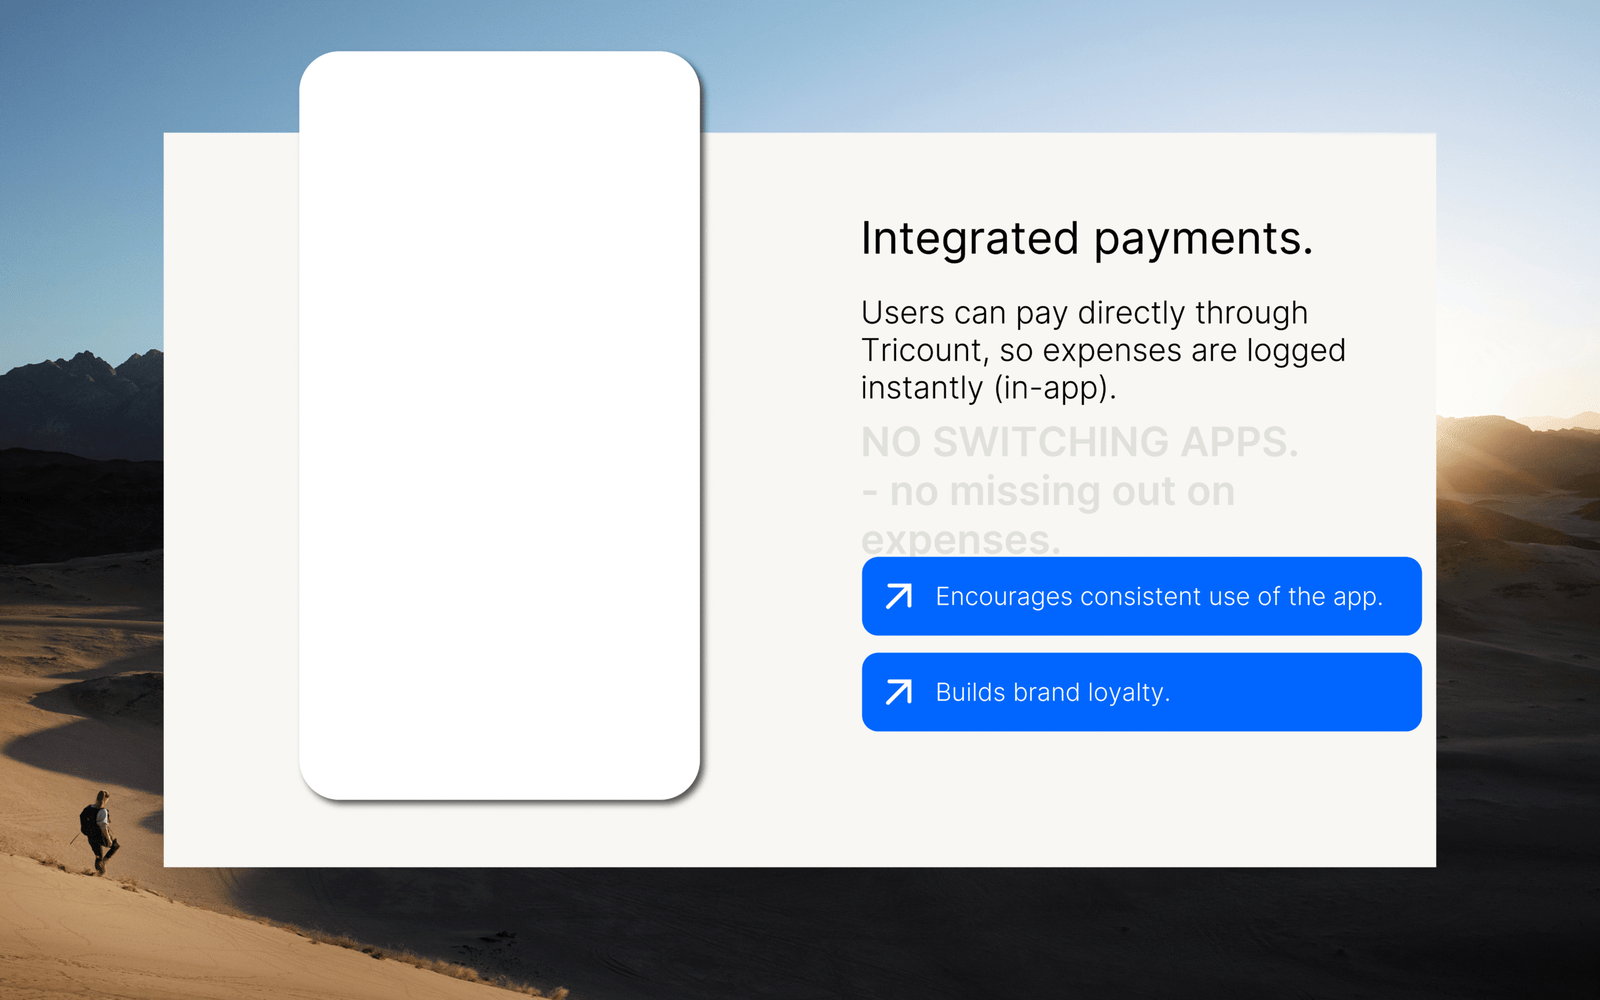The image size is (1600, 1000).
Task: Click the faded 'NO SWITCHING APPS.' text
Action: click(x=1079, y=442)
